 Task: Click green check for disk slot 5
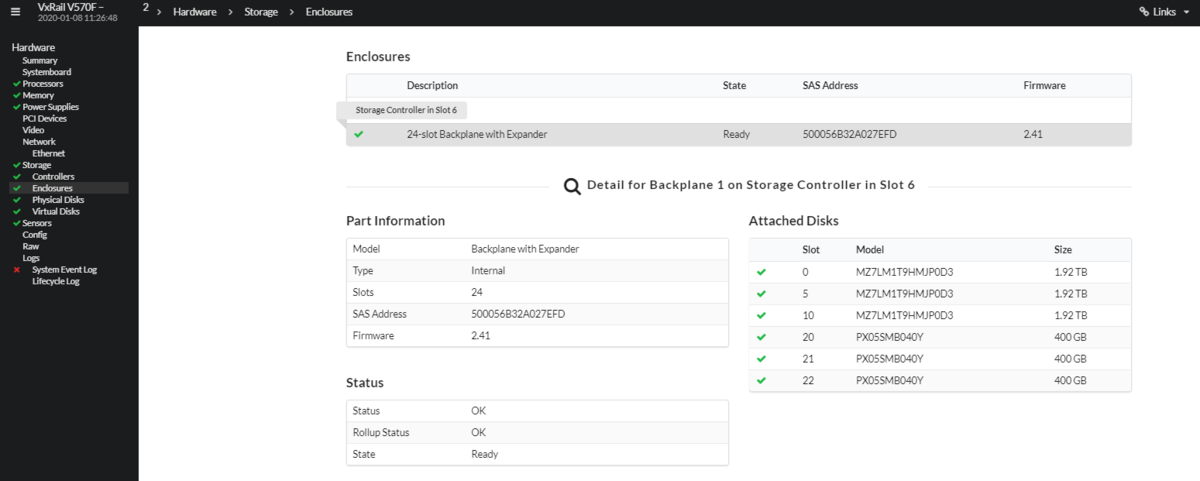point(762,294)
